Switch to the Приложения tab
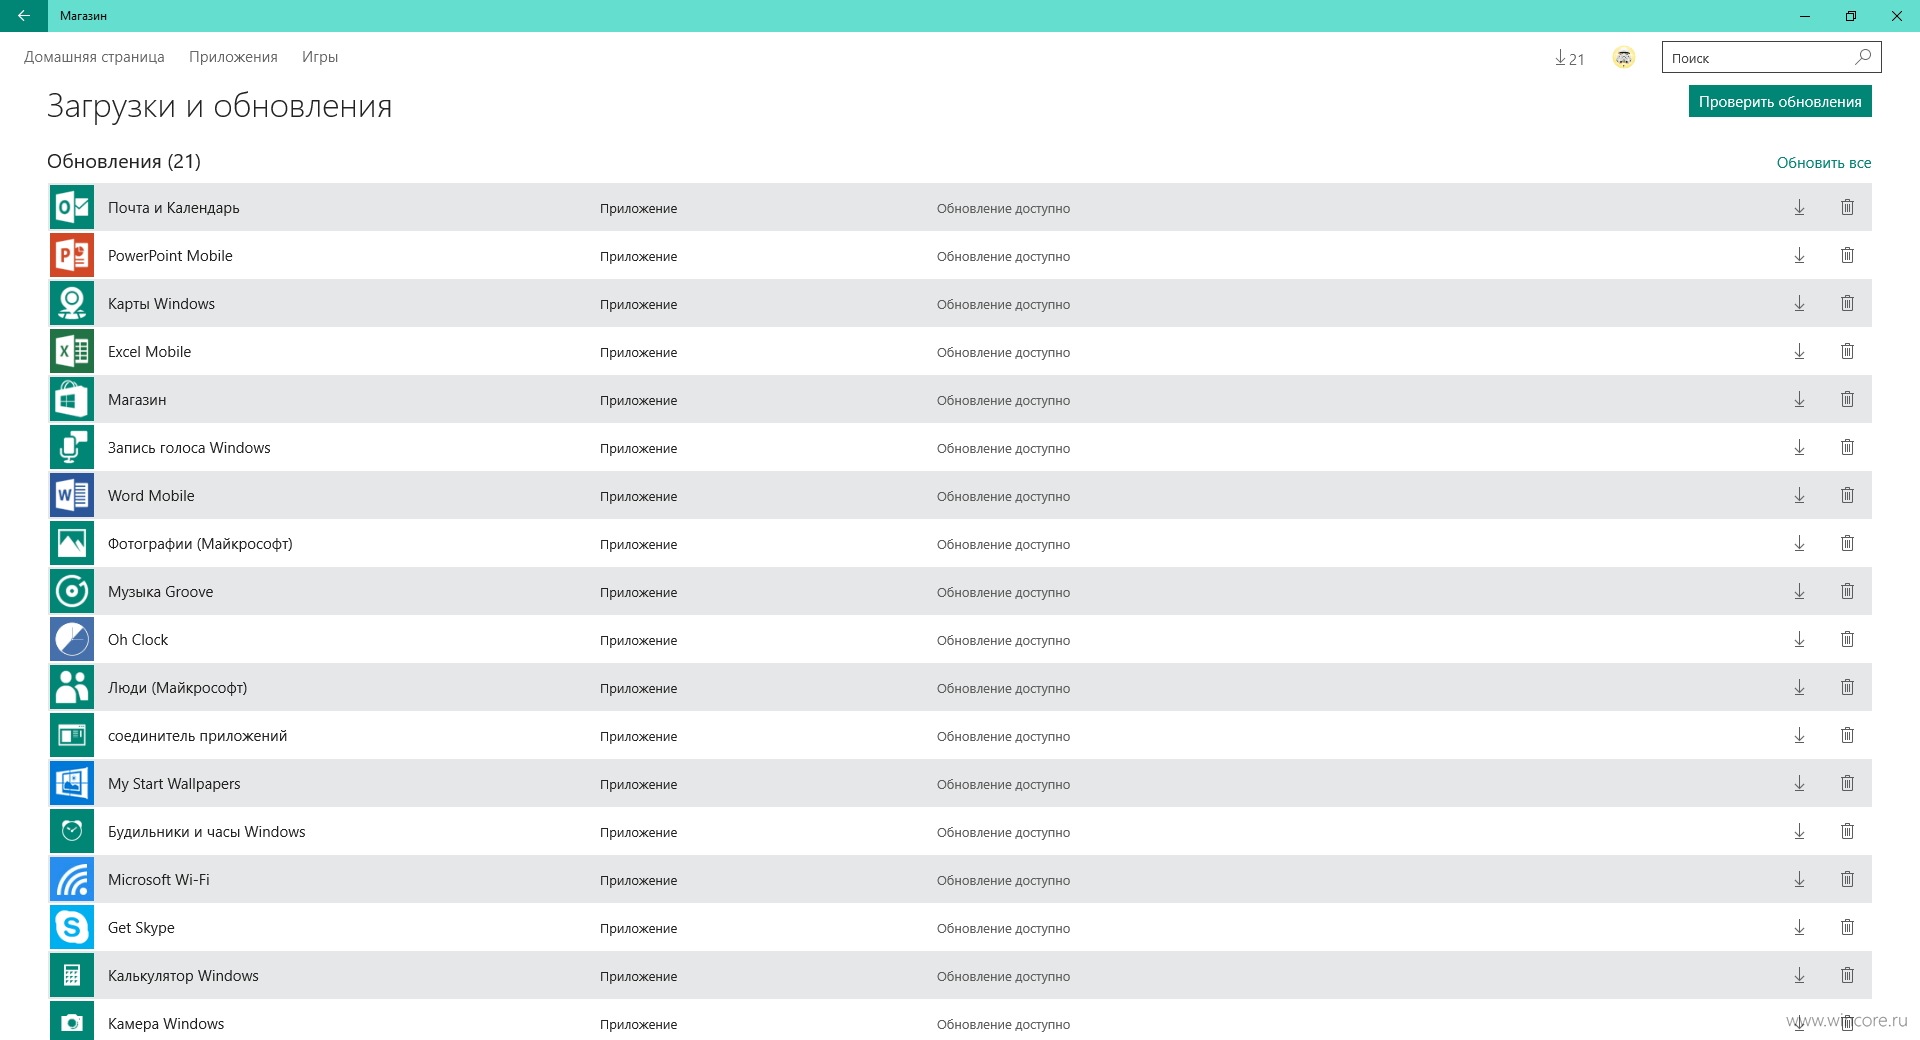Image resolution: width=1920 pixels, height=1040 pixels. (x=233, y=57)
